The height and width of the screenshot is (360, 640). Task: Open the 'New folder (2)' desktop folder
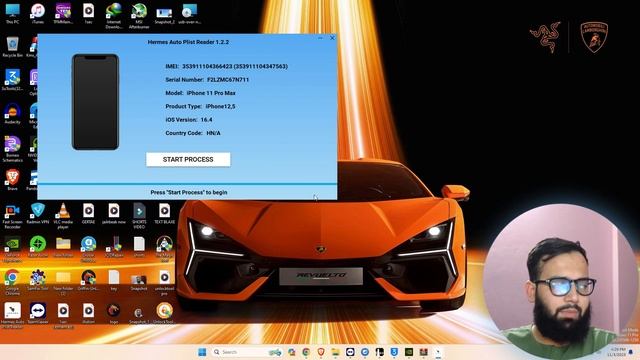63,282
